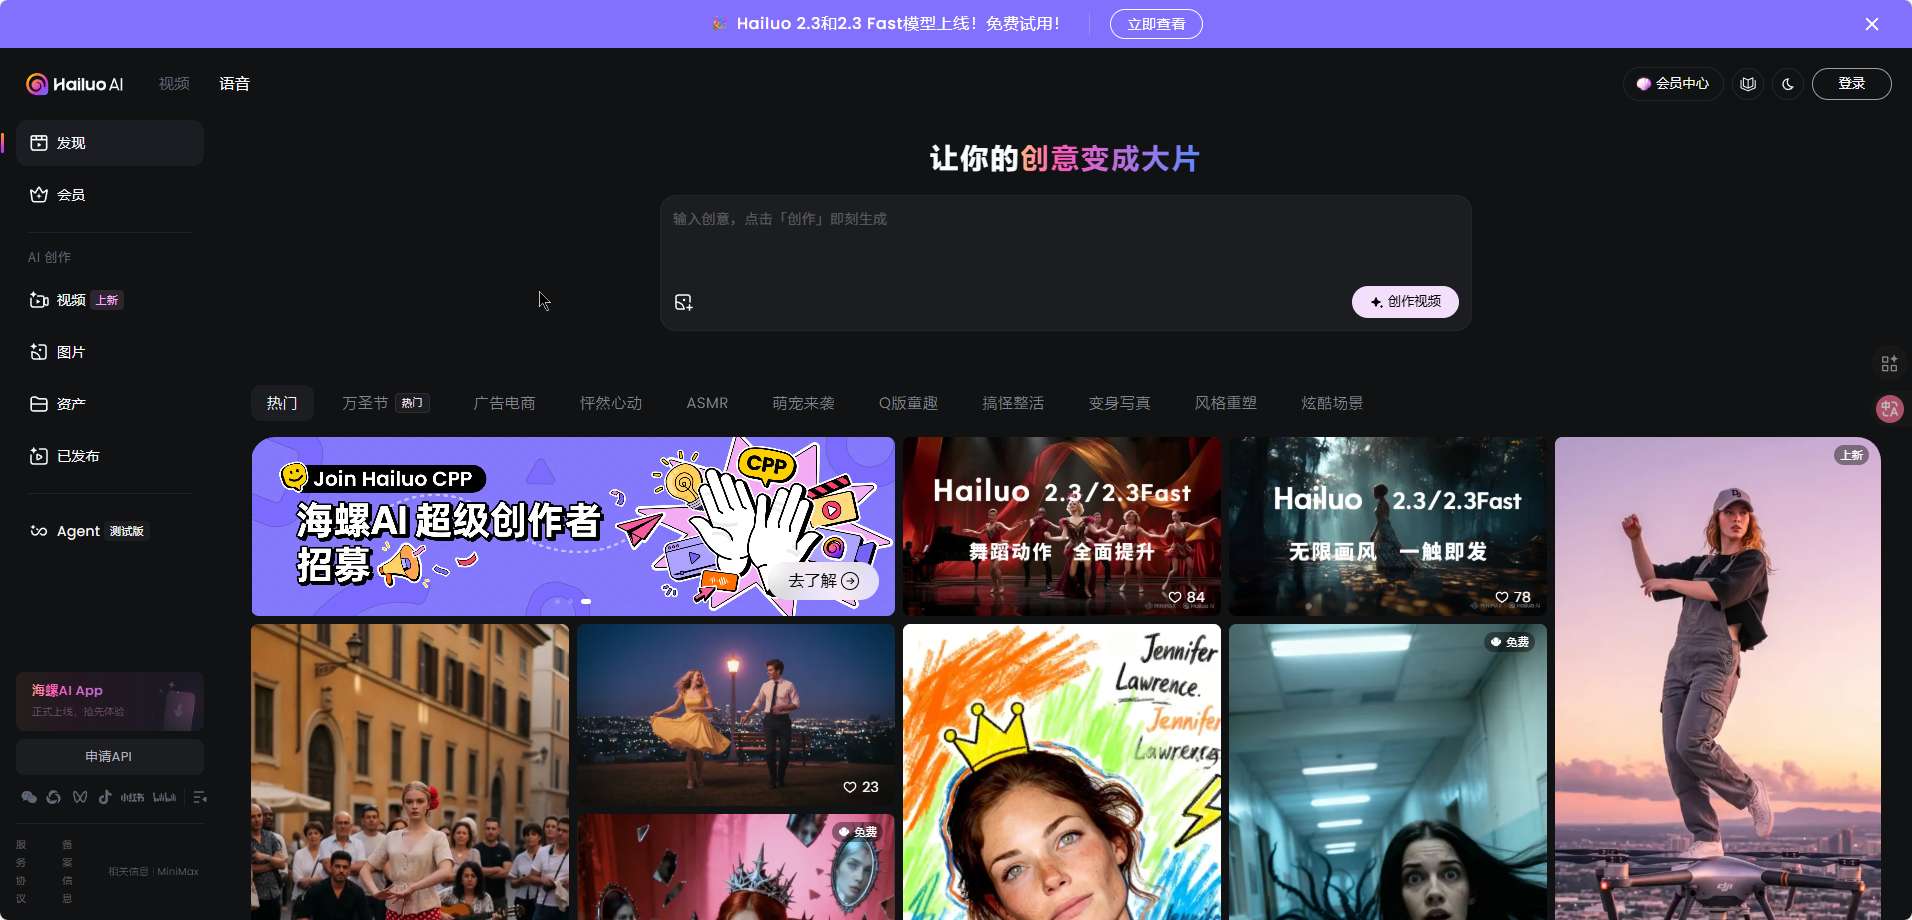Viewport: 1912px width, 920px height.
Task: Switch to the 语音 top navigation tab
Action: tap(234, 84)
